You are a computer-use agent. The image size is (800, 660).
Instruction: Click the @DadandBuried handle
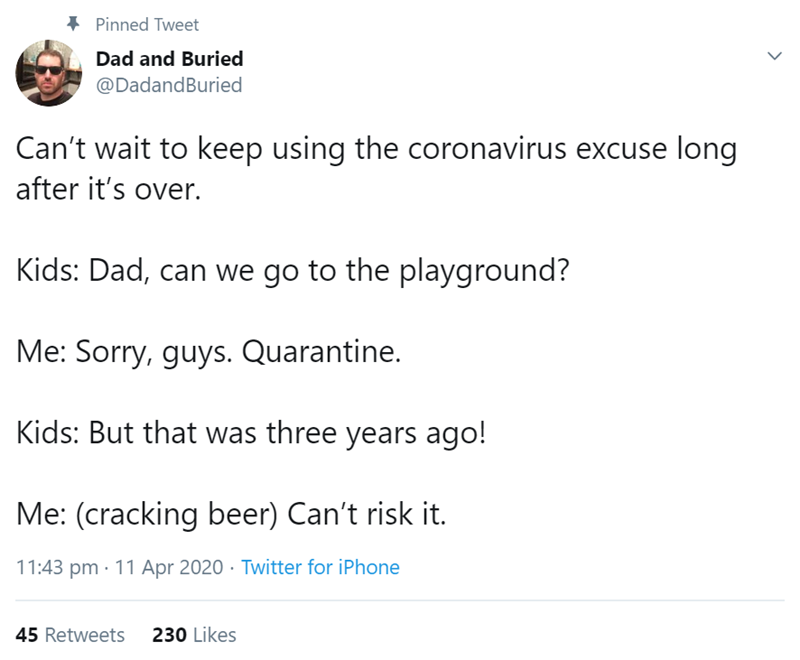[x=169, y=85]
